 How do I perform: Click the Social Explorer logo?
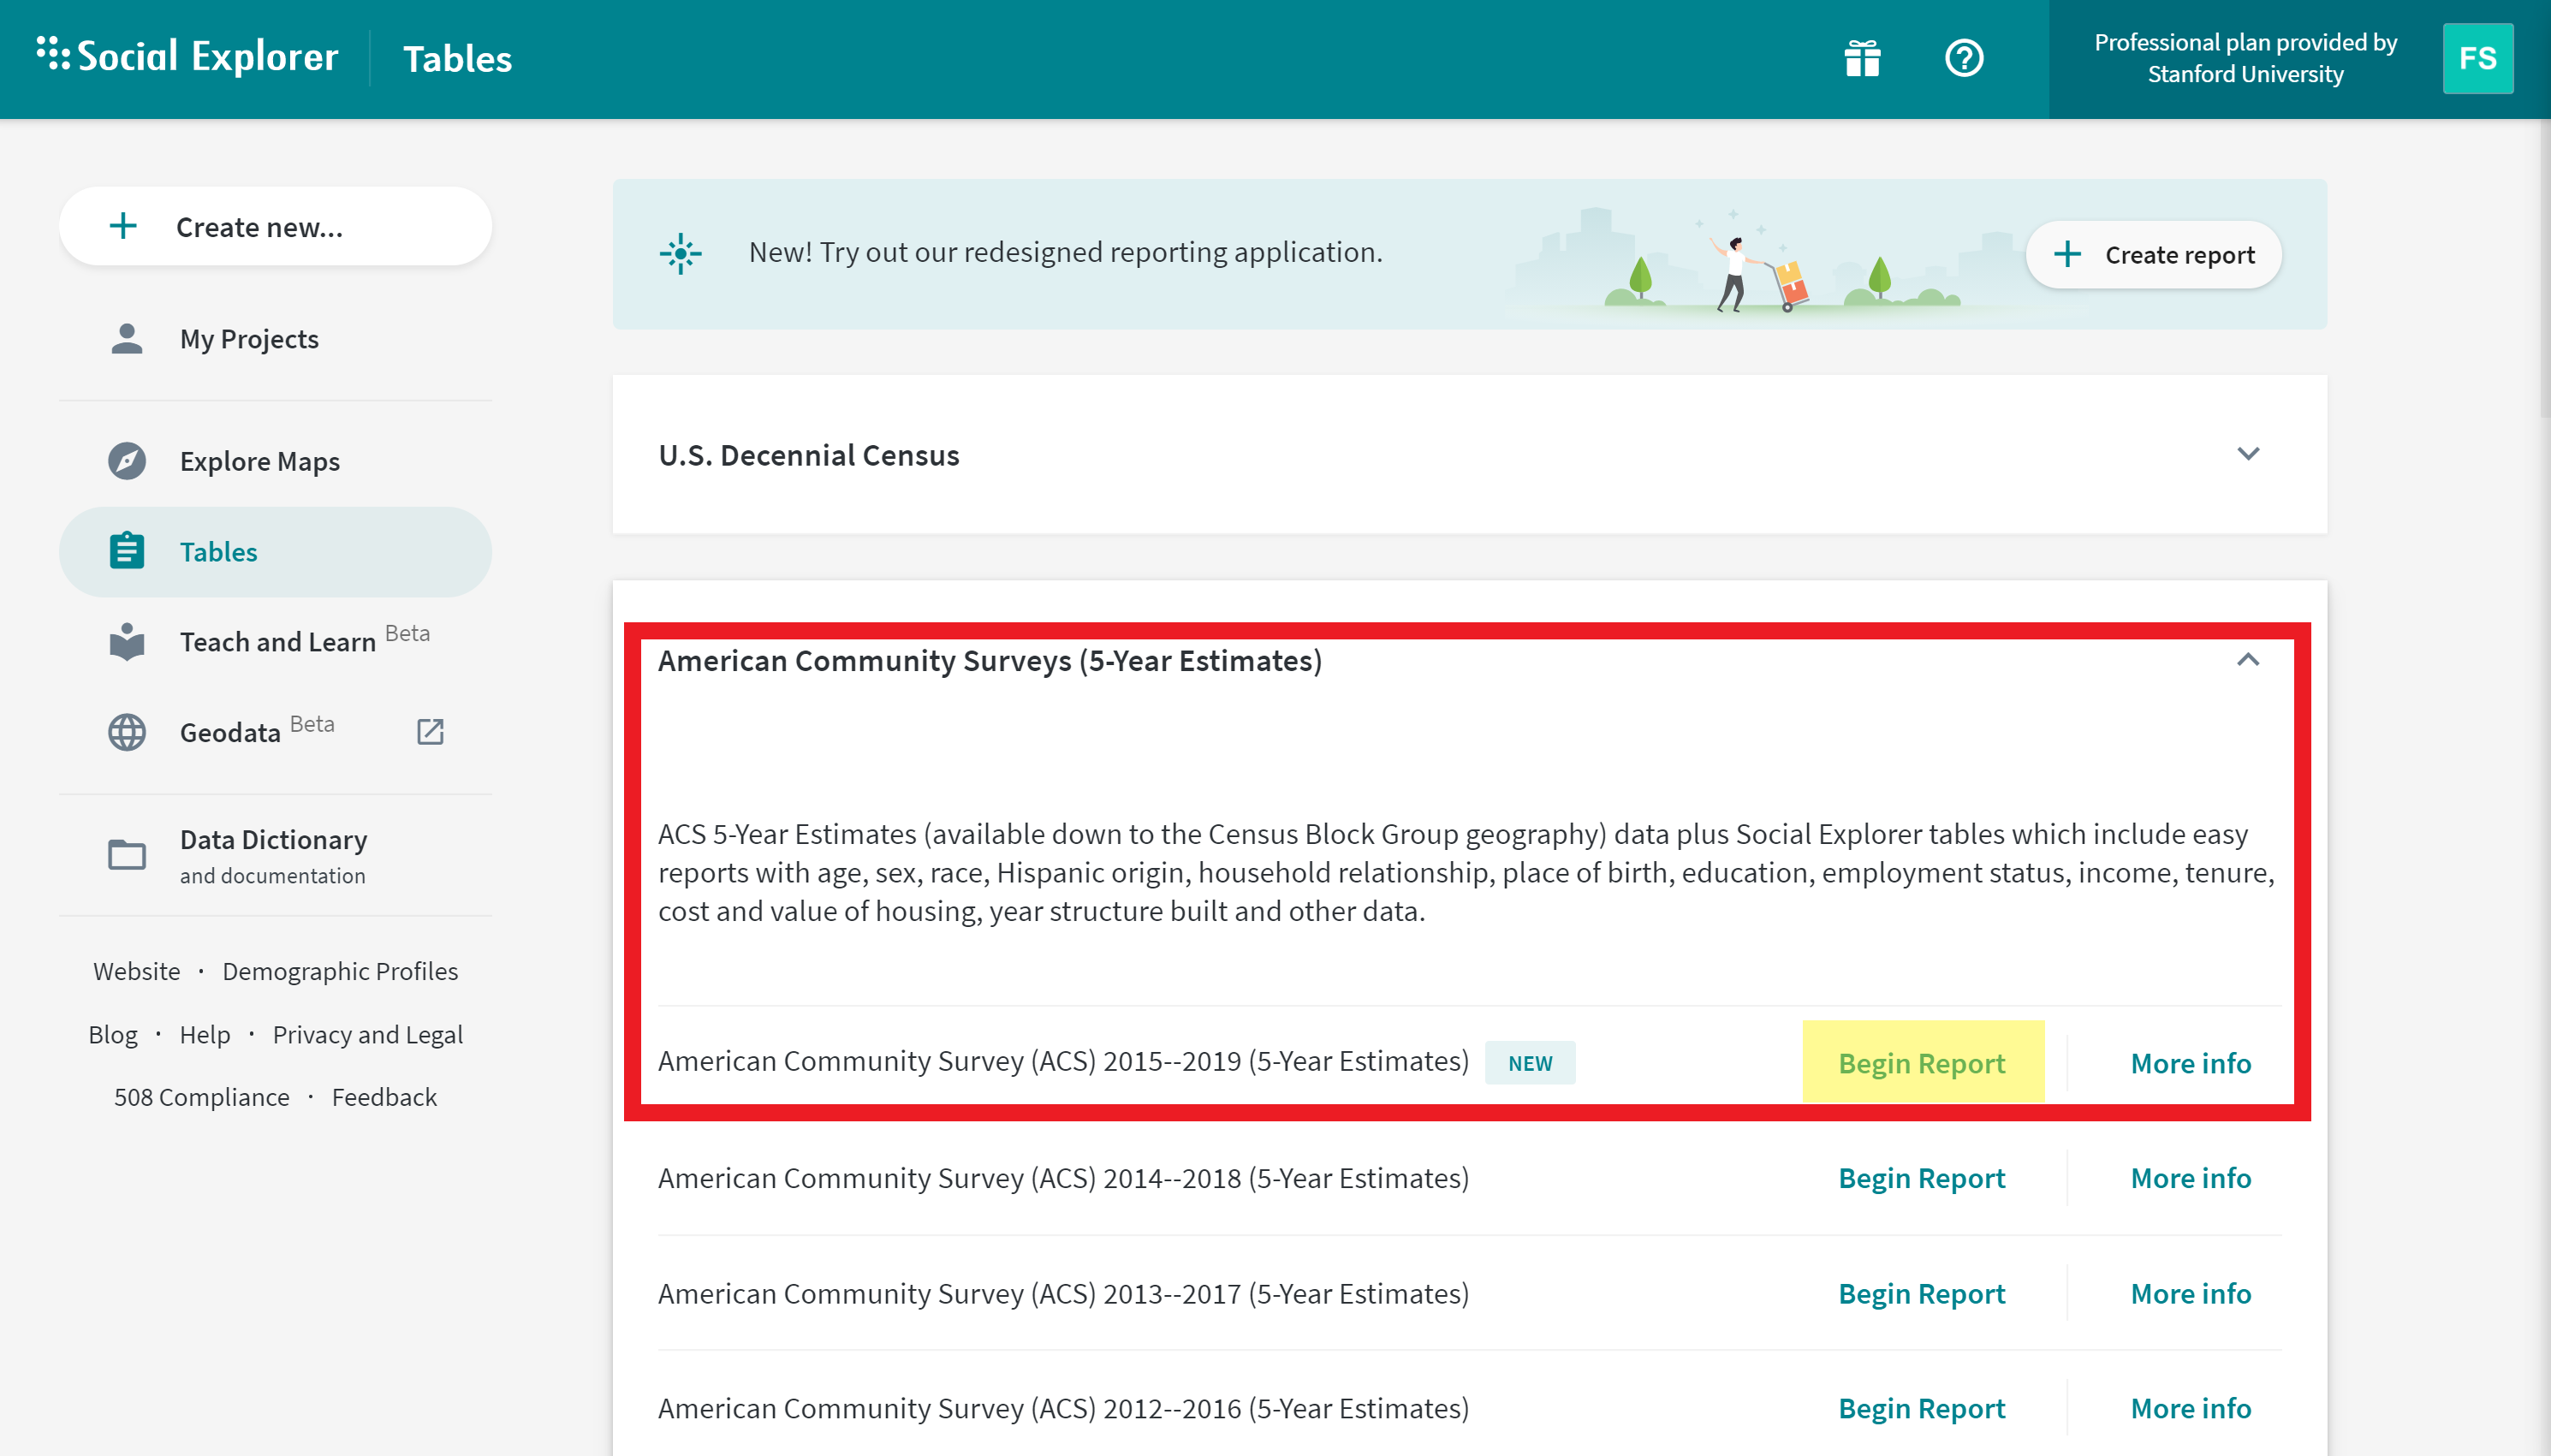coord(188,57)
